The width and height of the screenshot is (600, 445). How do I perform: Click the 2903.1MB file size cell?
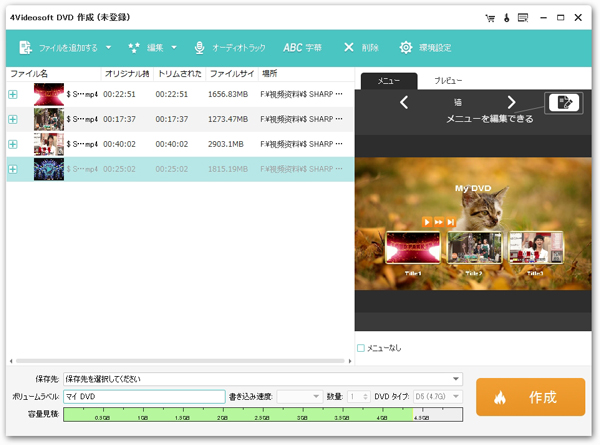coord(226,144)
